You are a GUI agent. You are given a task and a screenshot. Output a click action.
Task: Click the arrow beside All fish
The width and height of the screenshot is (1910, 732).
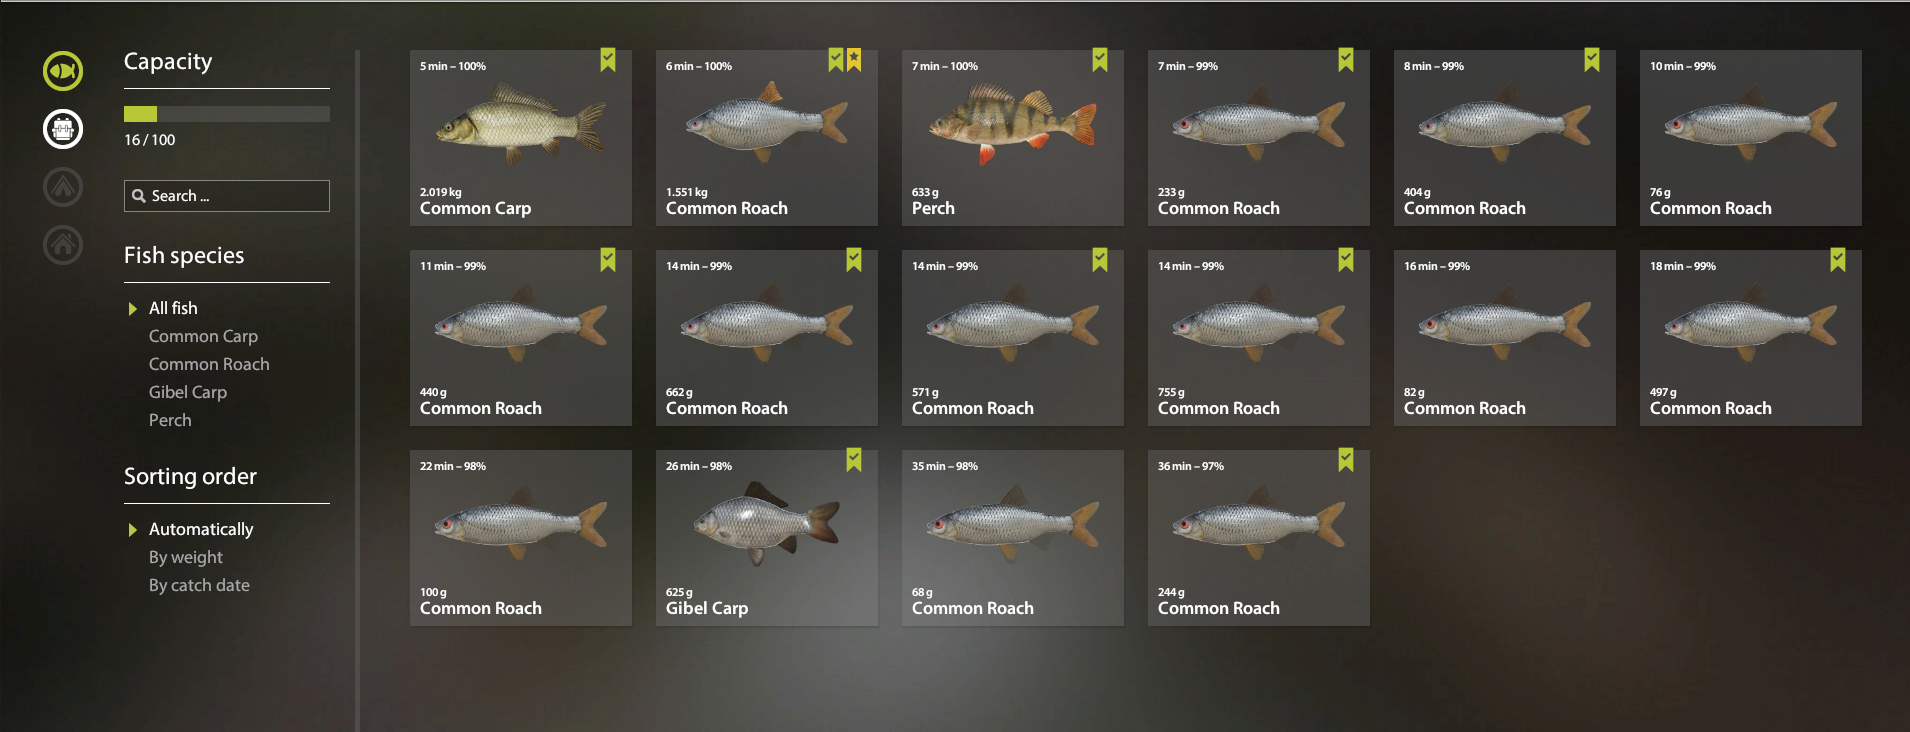tap(132, 309)
